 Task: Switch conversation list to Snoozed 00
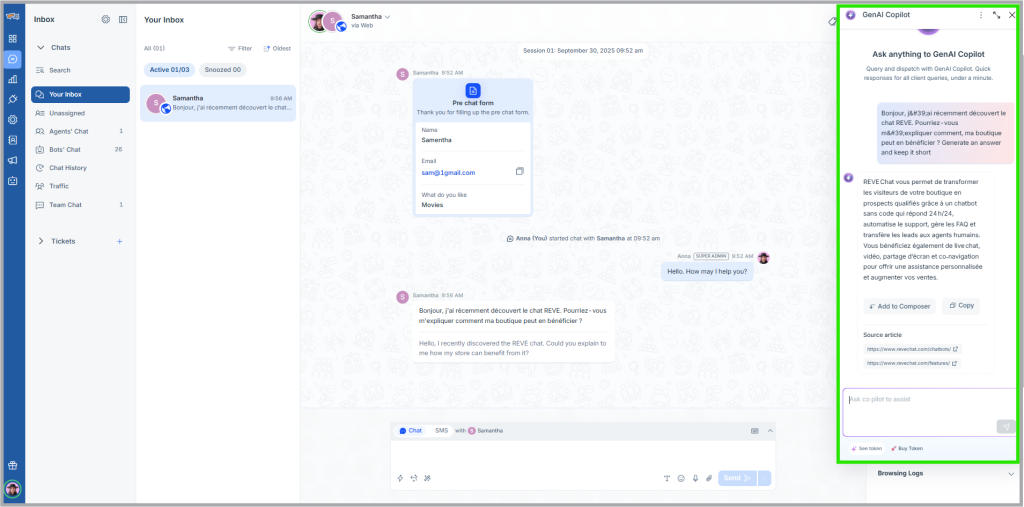(222, 69)
